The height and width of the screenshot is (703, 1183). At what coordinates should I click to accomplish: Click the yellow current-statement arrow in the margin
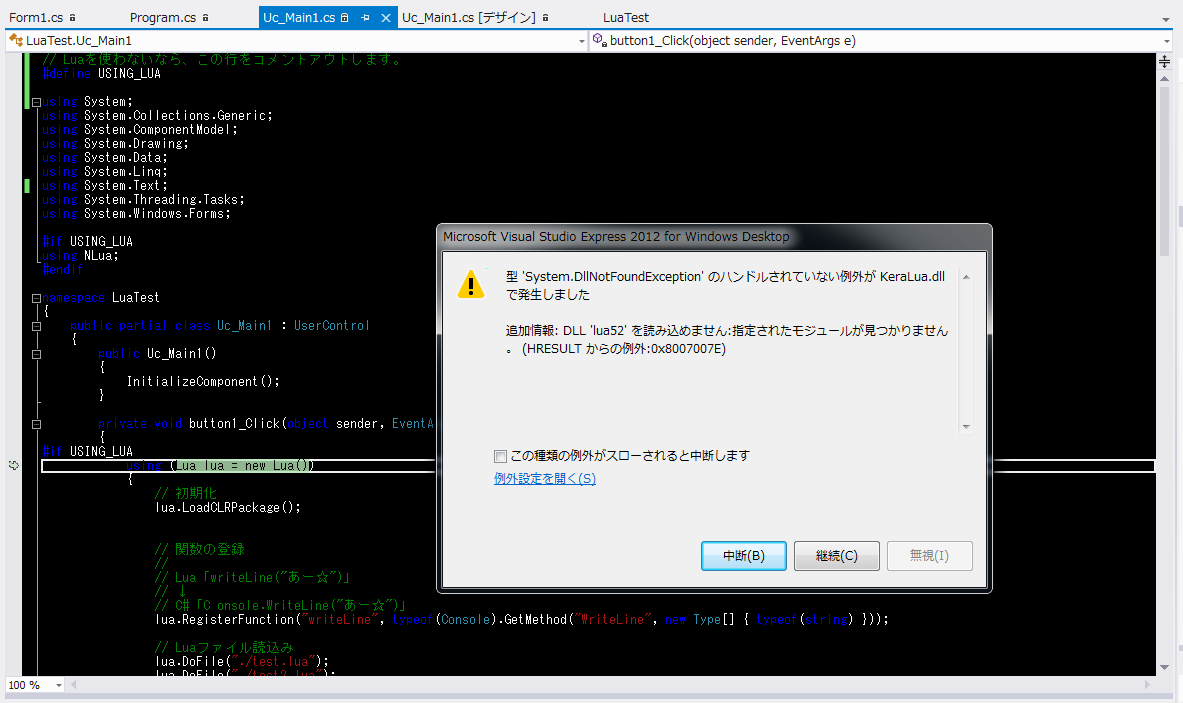click(14, 465)
